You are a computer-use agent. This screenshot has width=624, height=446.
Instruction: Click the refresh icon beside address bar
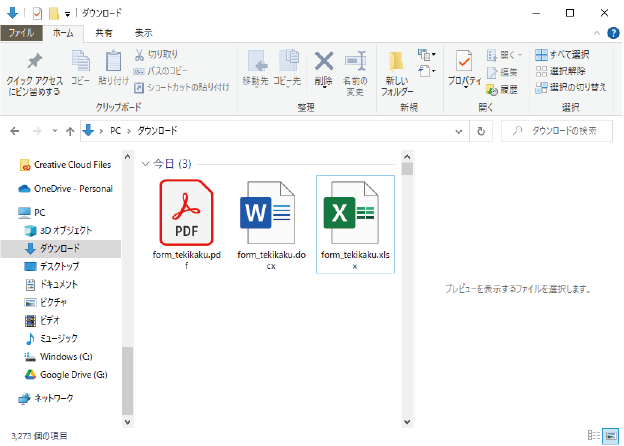(x=482, y=130)
